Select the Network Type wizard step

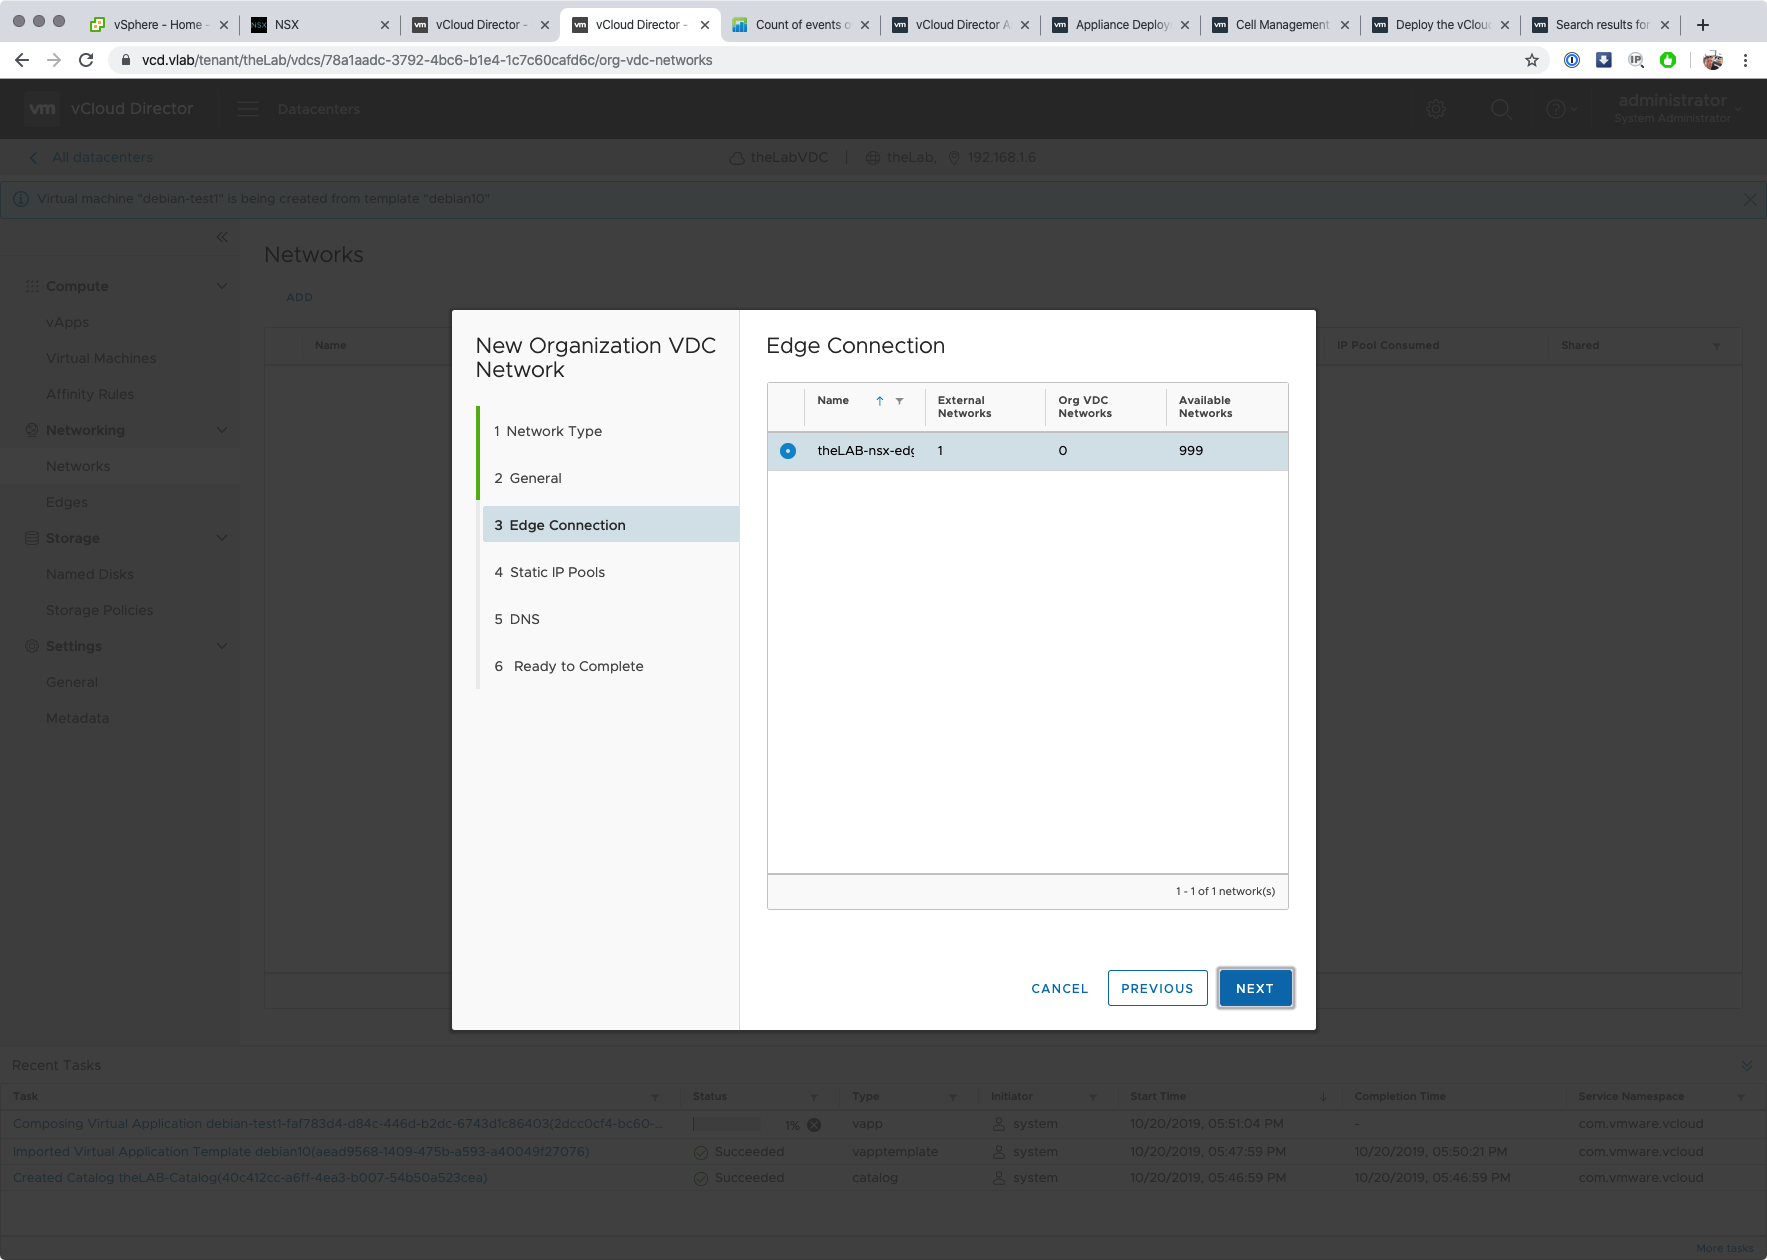click(x=554, y=431)
